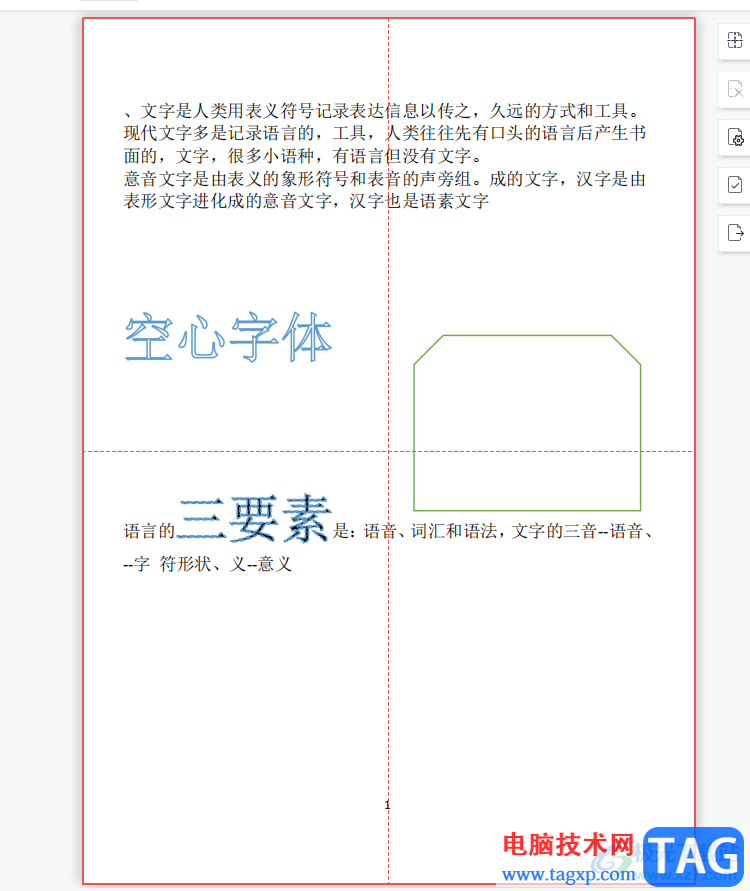Click the line starting '面的，文字，很多小语种'
Viewport: 750px width, 891px height.
click(x=304, y=156)
